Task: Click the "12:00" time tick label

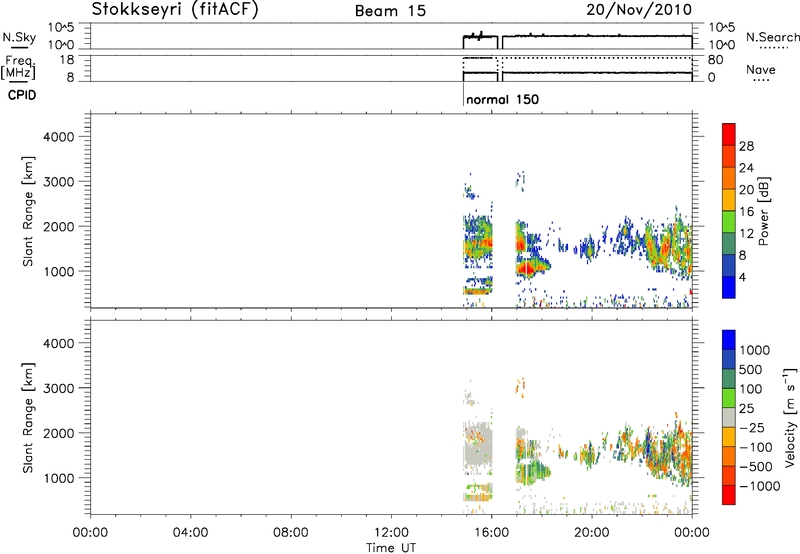Action: point(391,533)
